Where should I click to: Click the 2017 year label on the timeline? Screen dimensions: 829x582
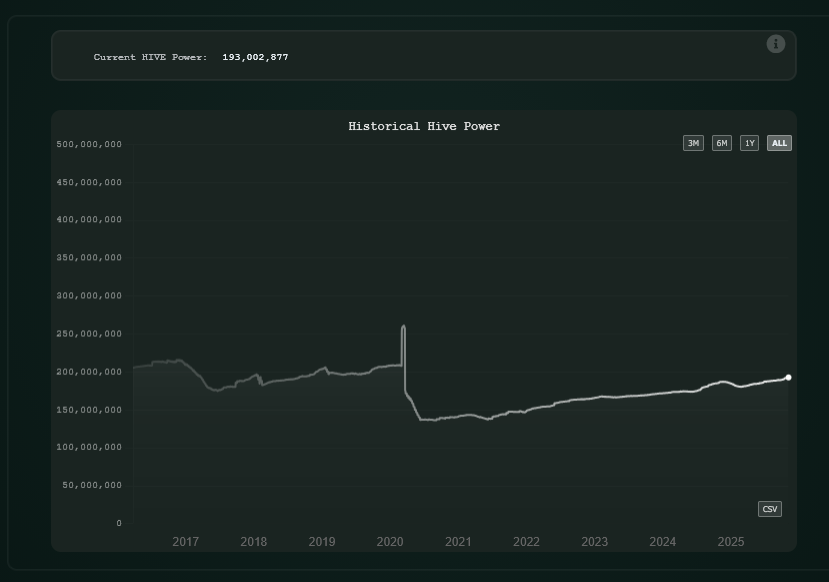click(185, 541)
